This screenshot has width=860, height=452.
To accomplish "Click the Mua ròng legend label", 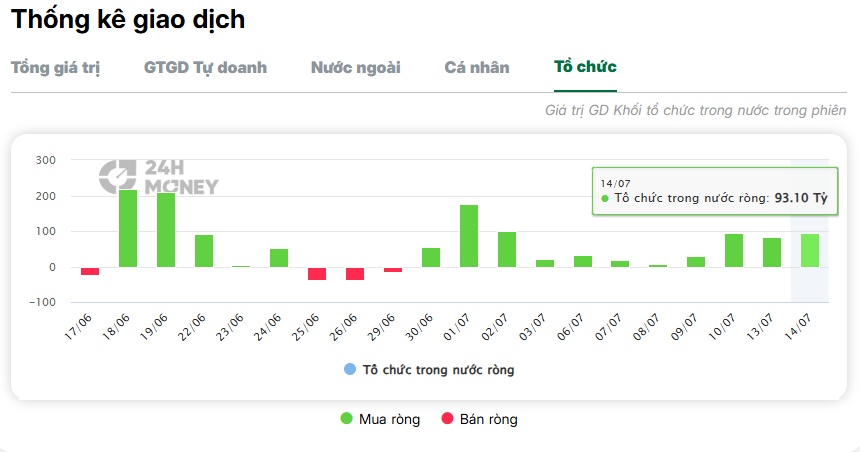I will 389,419.
